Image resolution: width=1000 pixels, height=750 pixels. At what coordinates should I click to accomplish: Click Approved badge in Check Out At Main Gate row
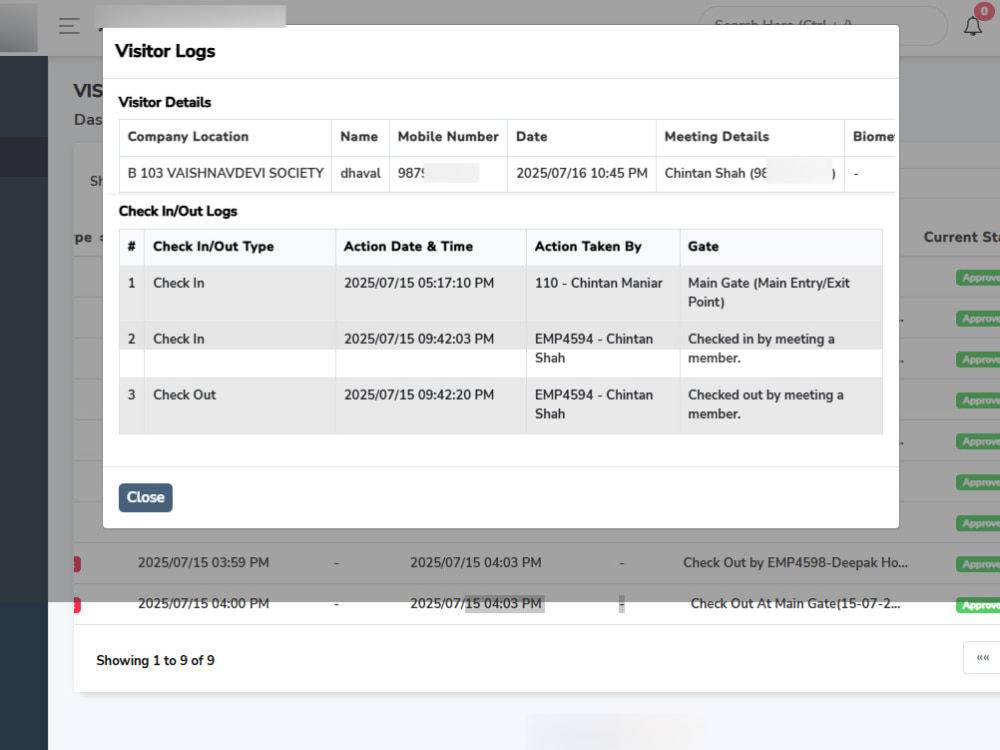(x=978, y=605)
